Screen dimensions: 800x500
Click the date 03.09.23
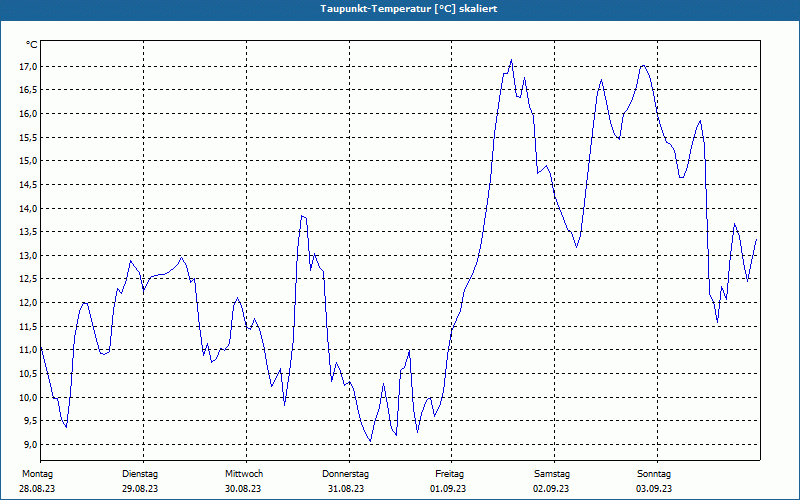tap(654, 489)
